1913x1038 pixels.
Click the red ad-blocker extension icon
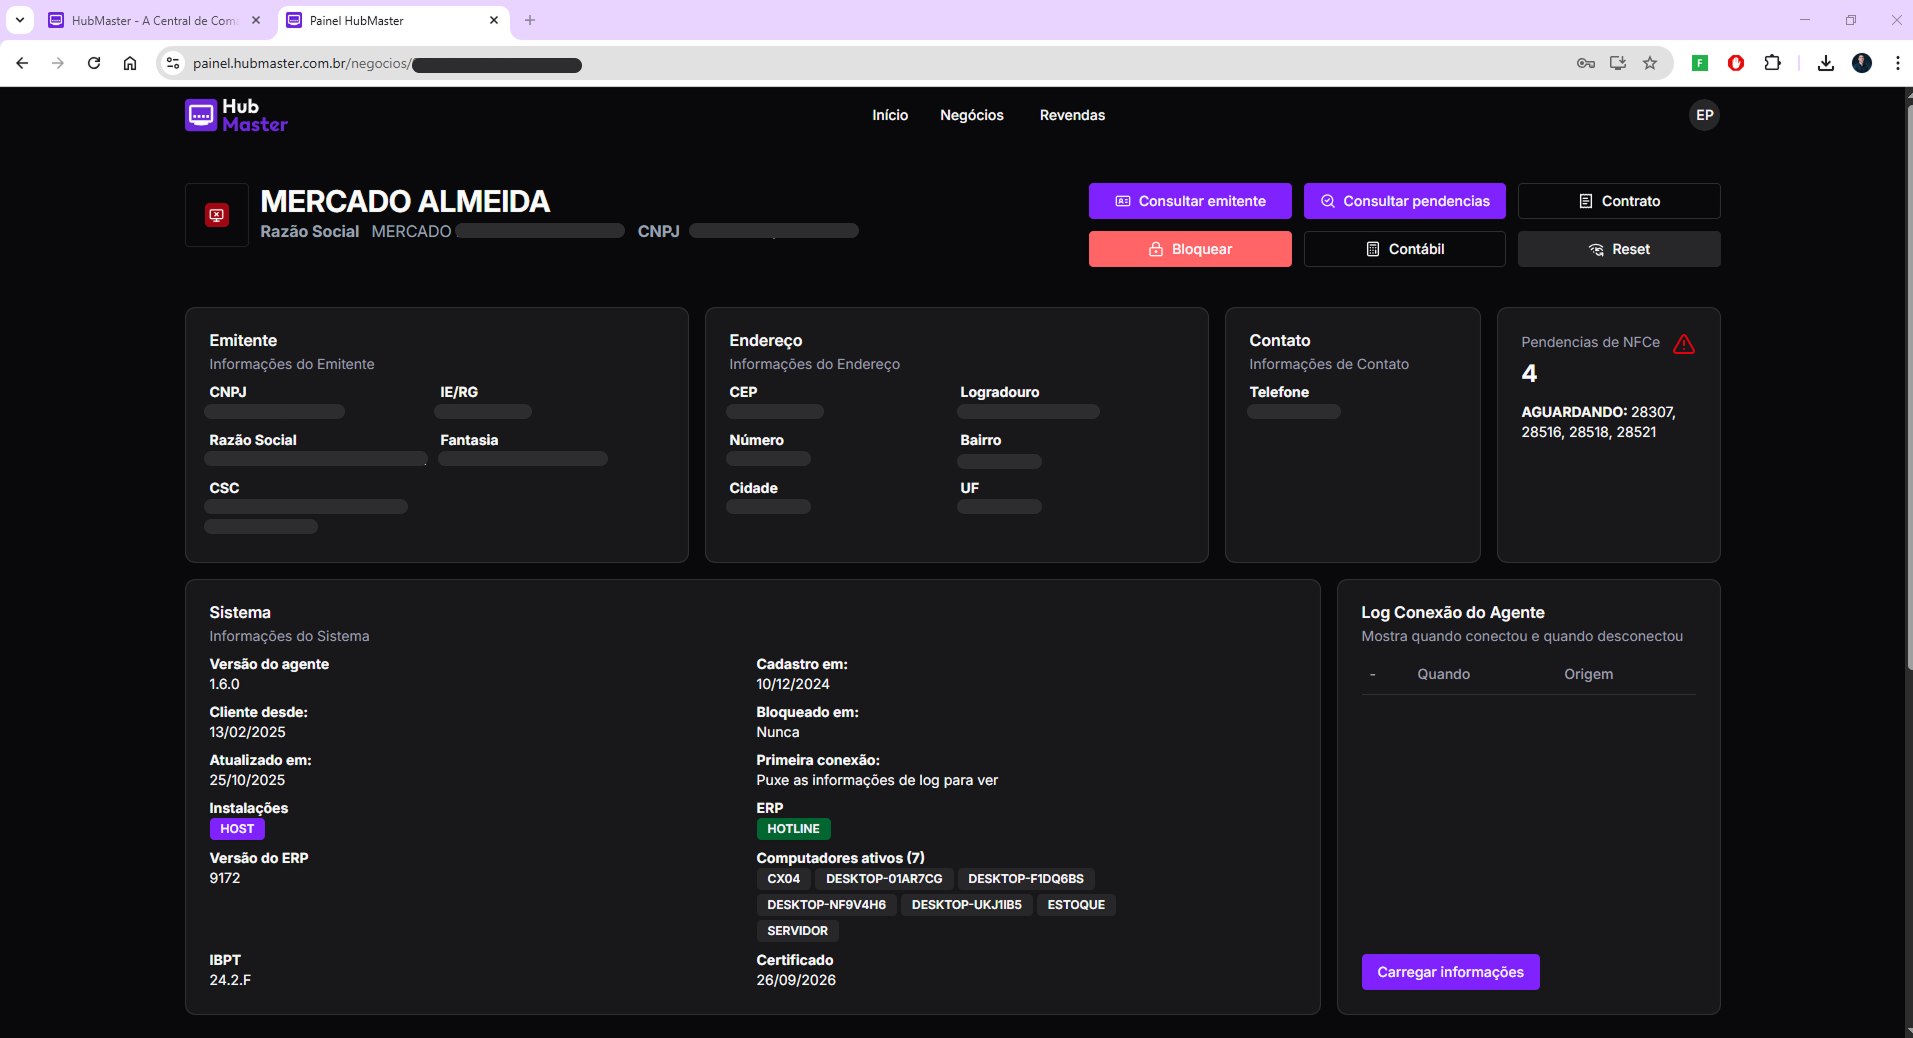(1736, 63)
